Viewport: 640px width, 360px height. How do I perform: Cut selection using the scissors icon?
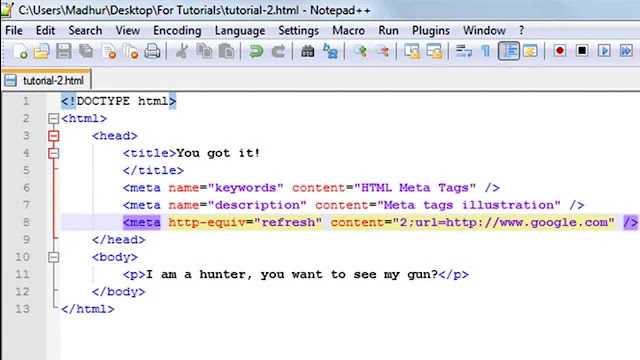tap(182, 51)
